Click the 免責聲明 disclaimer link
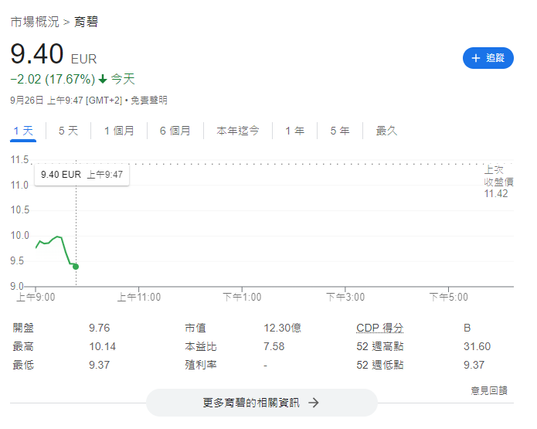 [149, 100]
